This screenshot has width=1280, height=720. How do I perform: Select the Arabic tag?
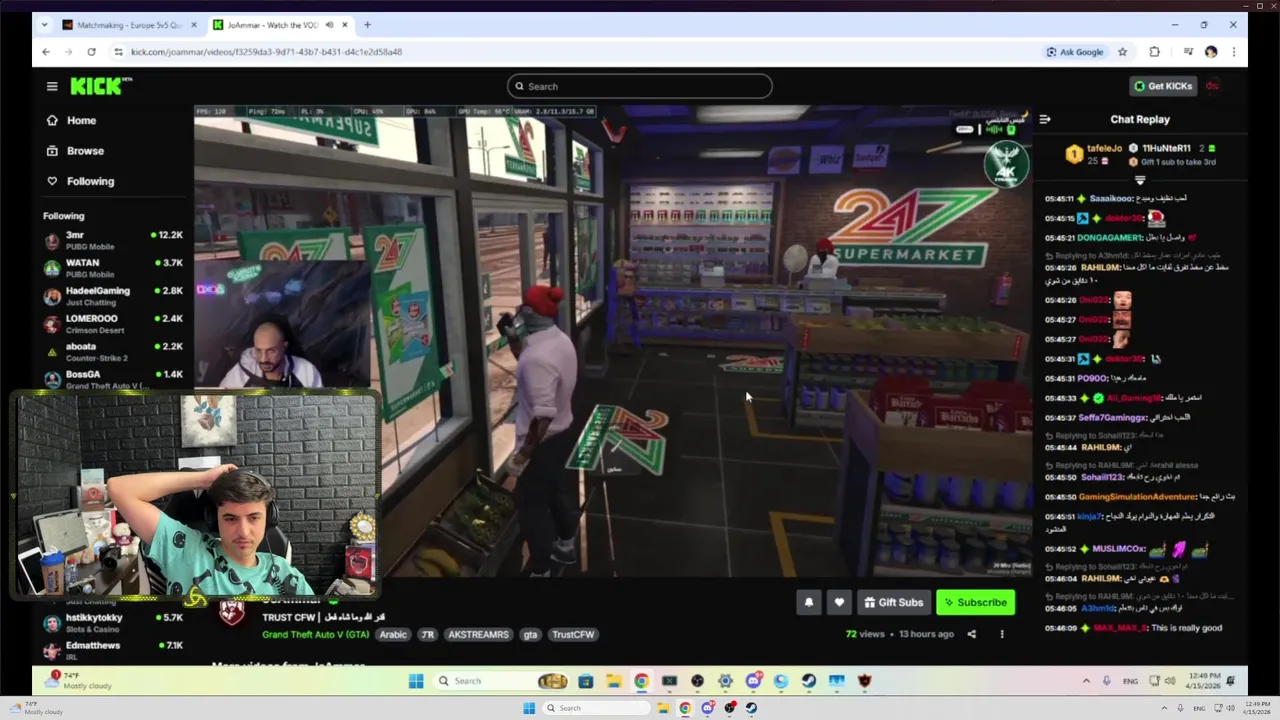[x=393, y=634]
